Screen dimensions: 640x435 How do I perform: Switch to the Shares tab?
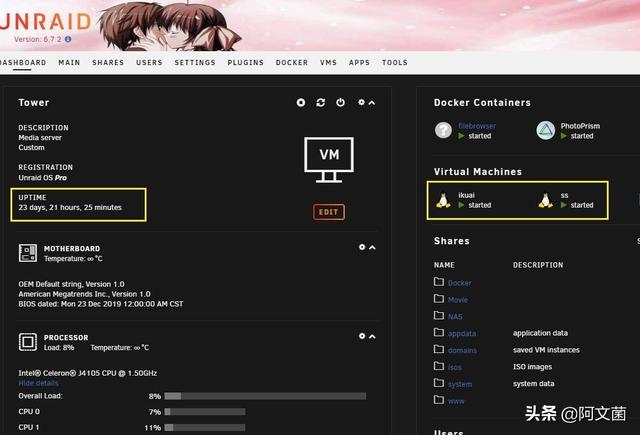pos(108,62)
